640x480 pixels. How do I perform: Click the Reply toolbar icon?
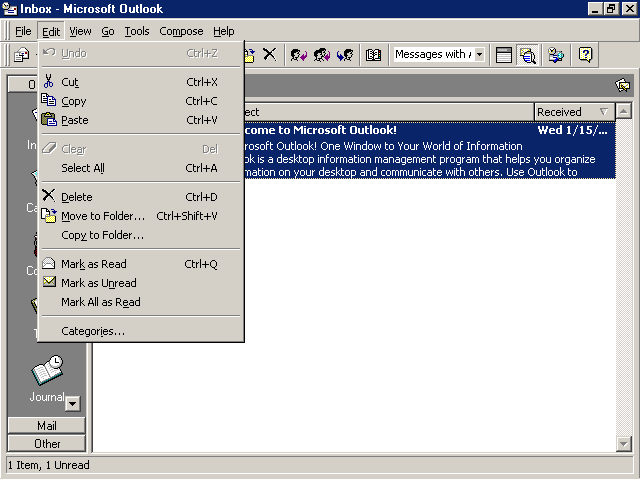pos(298,54)
